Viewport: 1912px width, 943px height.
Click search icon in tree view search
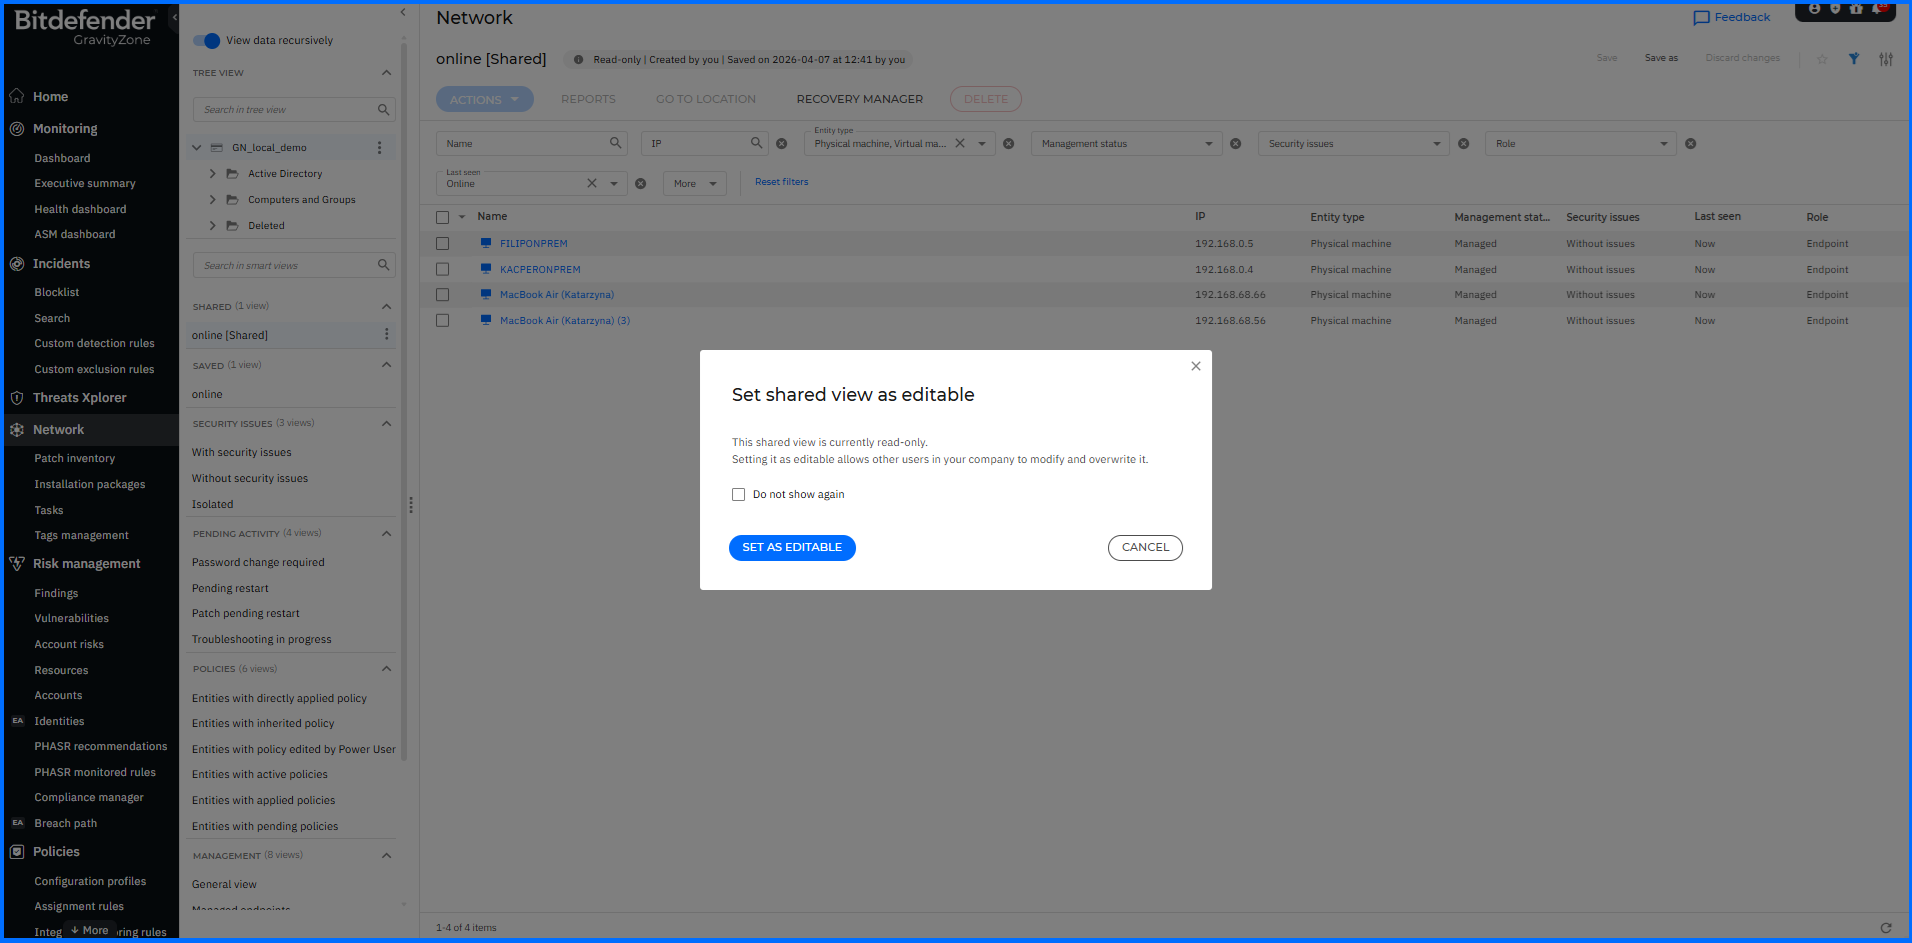(x=383, y=110)
